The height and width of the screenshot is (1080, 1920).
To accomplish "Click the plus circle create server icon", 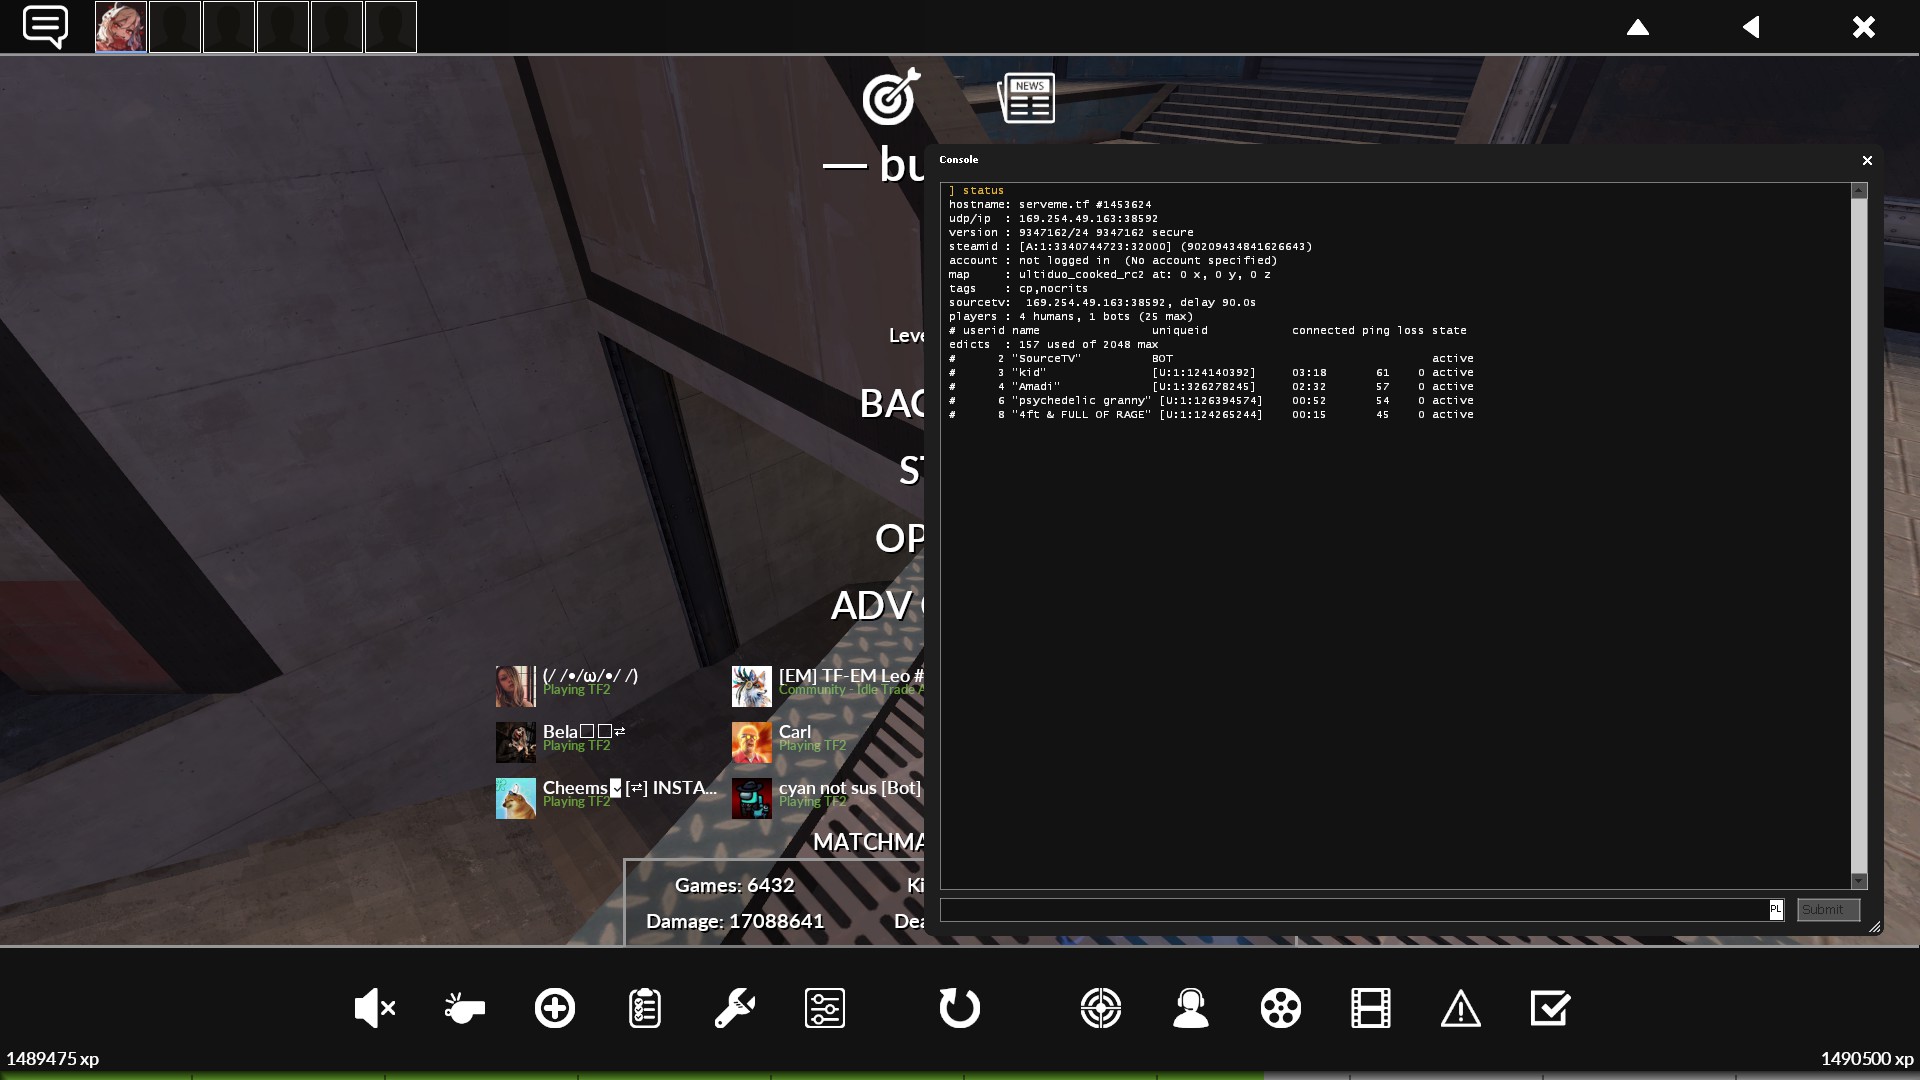I will pyautogui.click(x=555, y=1008).
